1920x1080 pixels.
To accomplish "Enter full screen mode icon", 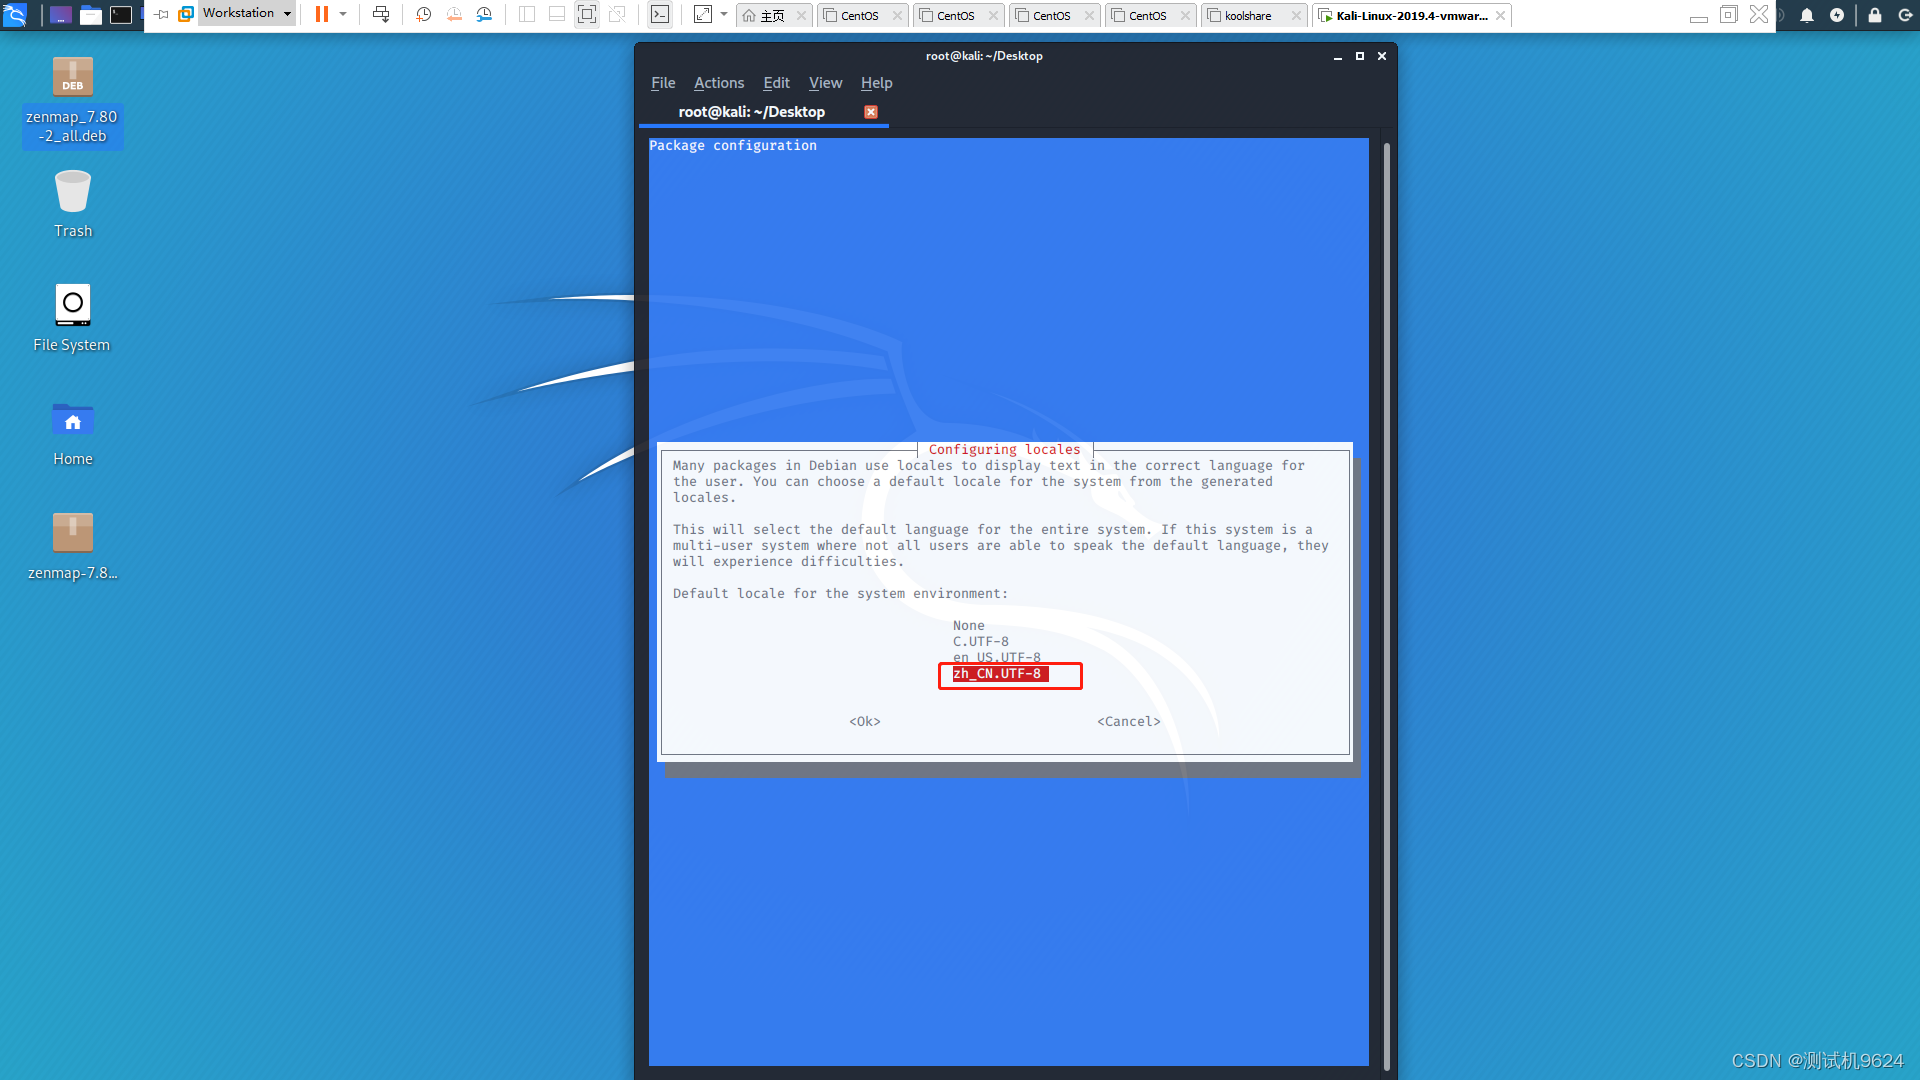I will point(587,14).
